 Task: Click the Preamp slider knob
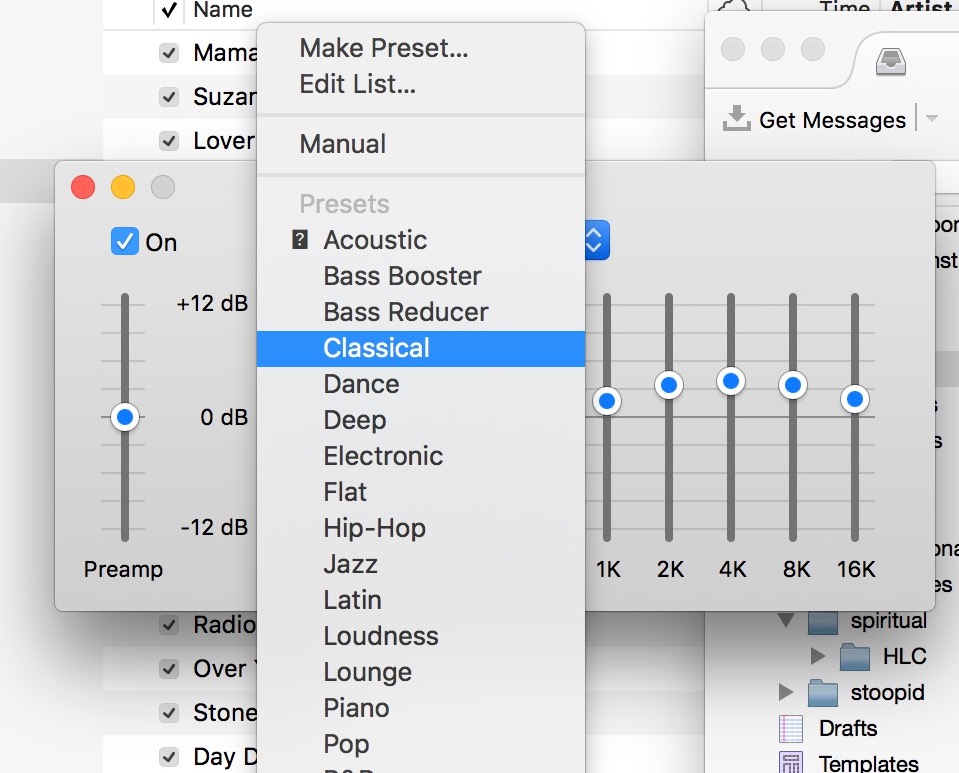click(125, 418)
